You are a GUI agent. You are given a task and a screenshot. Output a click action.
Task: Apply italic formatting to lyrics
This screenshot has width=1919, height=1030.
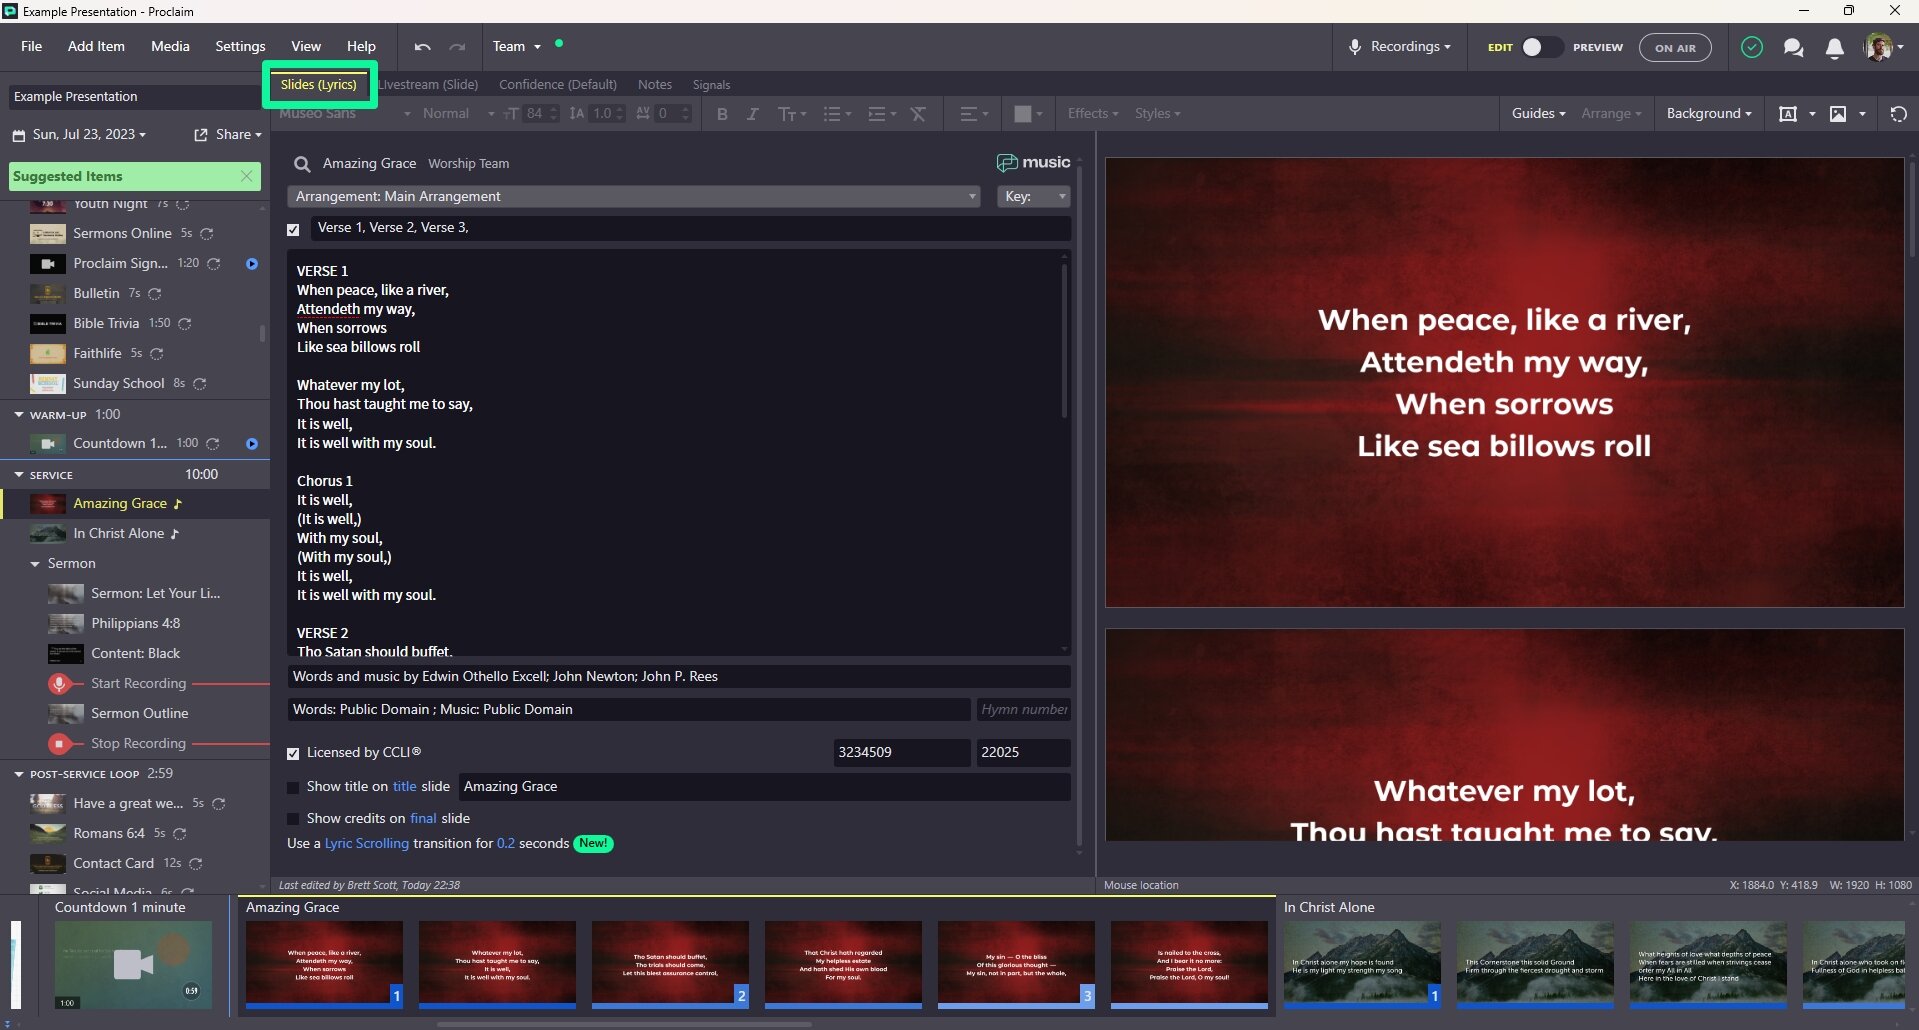[752, 114]
